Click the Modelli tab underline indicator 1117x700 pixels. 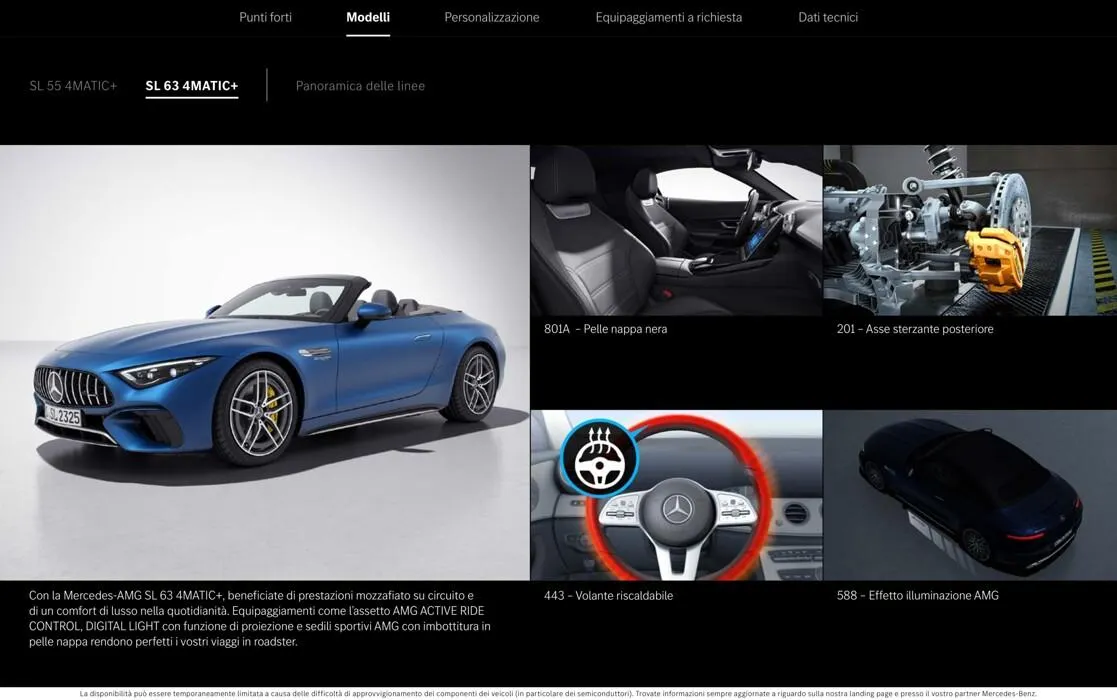(x=368, y=35)
